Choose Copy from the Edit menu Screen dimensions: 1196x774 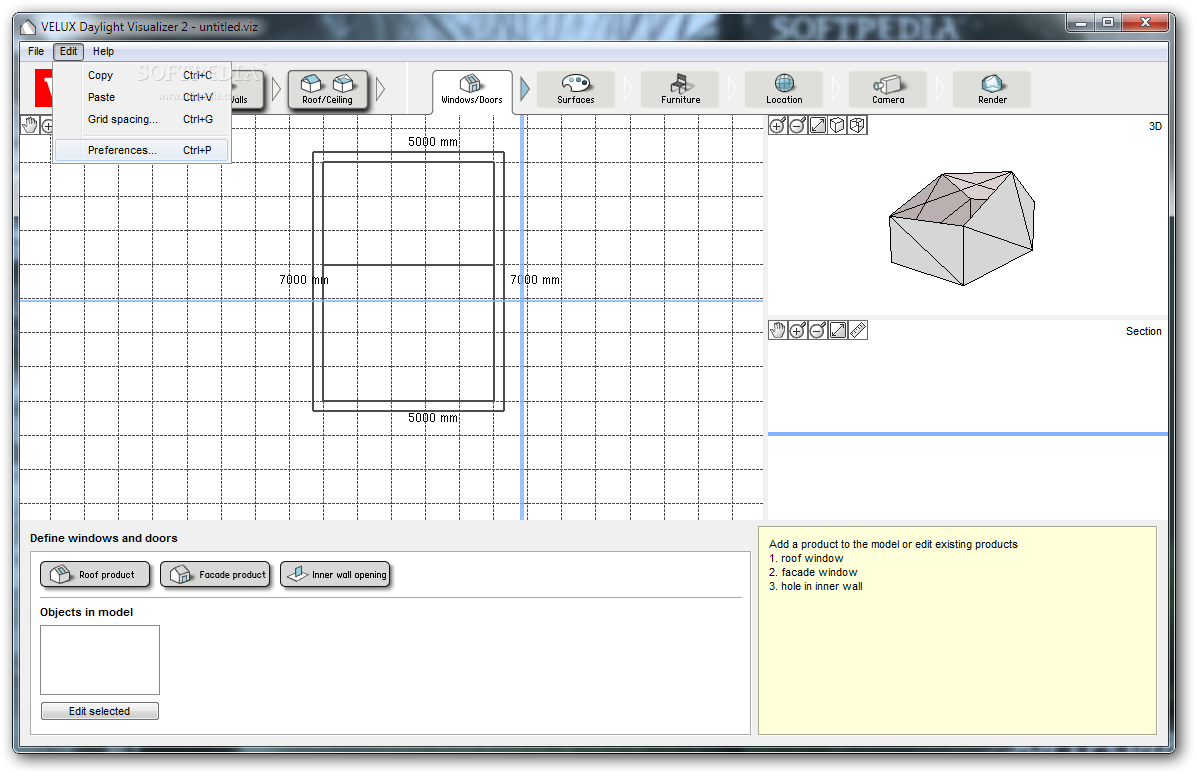143,75
